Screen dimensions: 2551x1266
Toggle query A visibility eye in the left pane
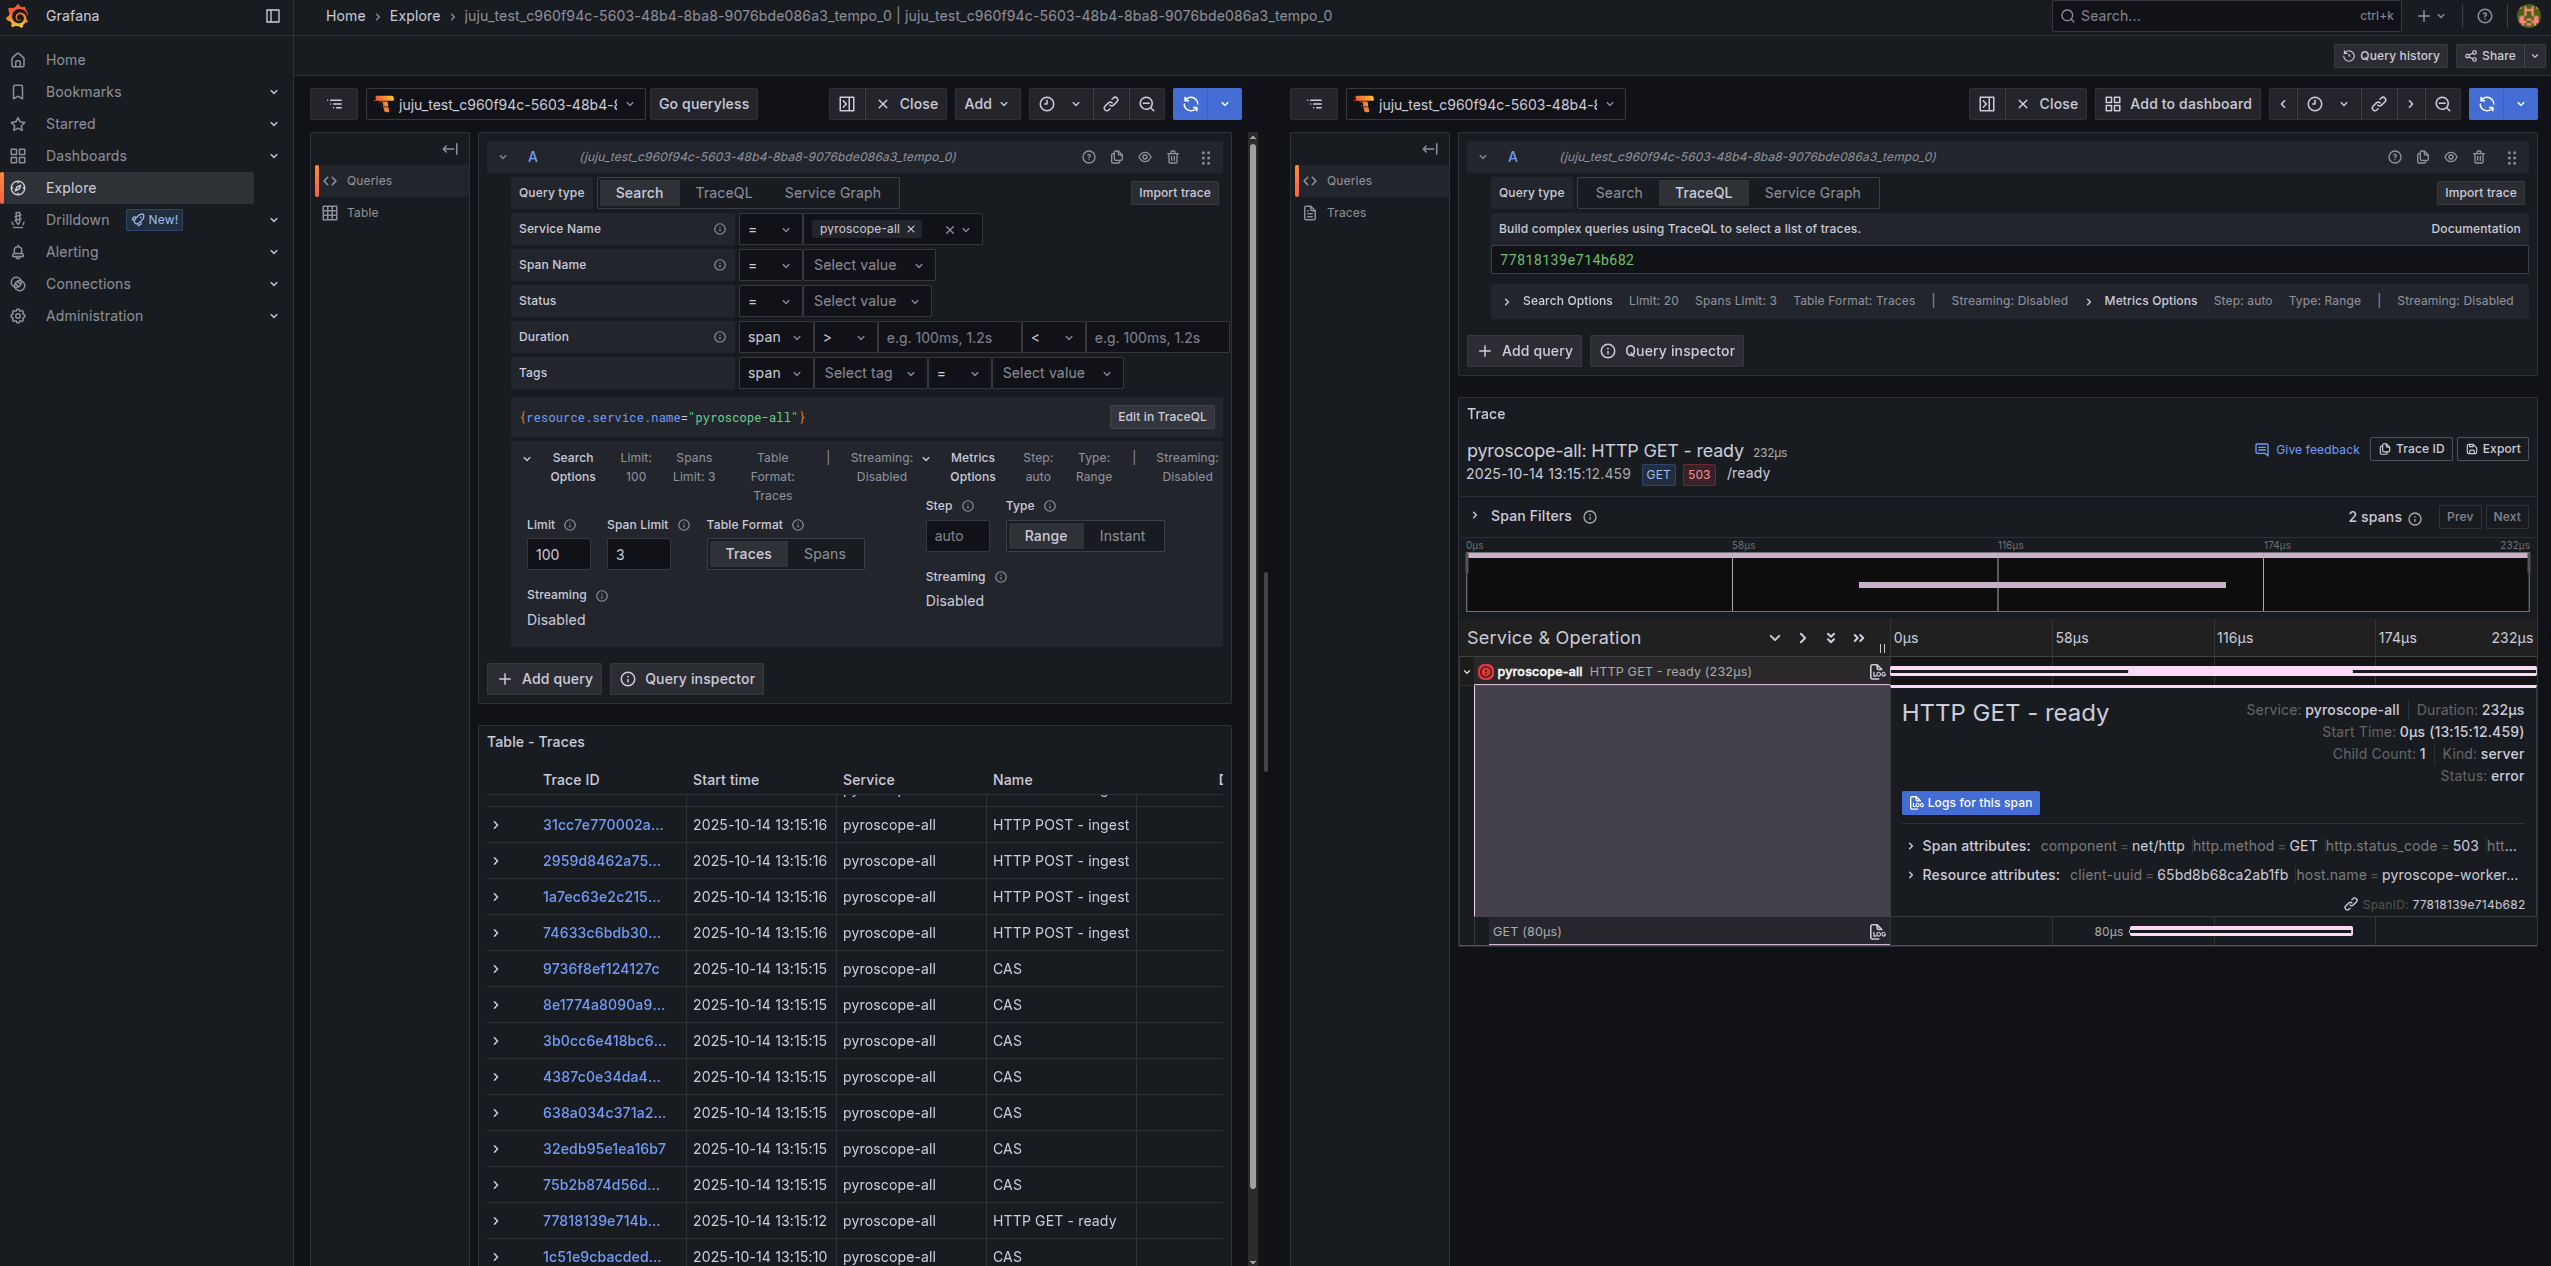pyautogui.click(x=1145, y=157)
